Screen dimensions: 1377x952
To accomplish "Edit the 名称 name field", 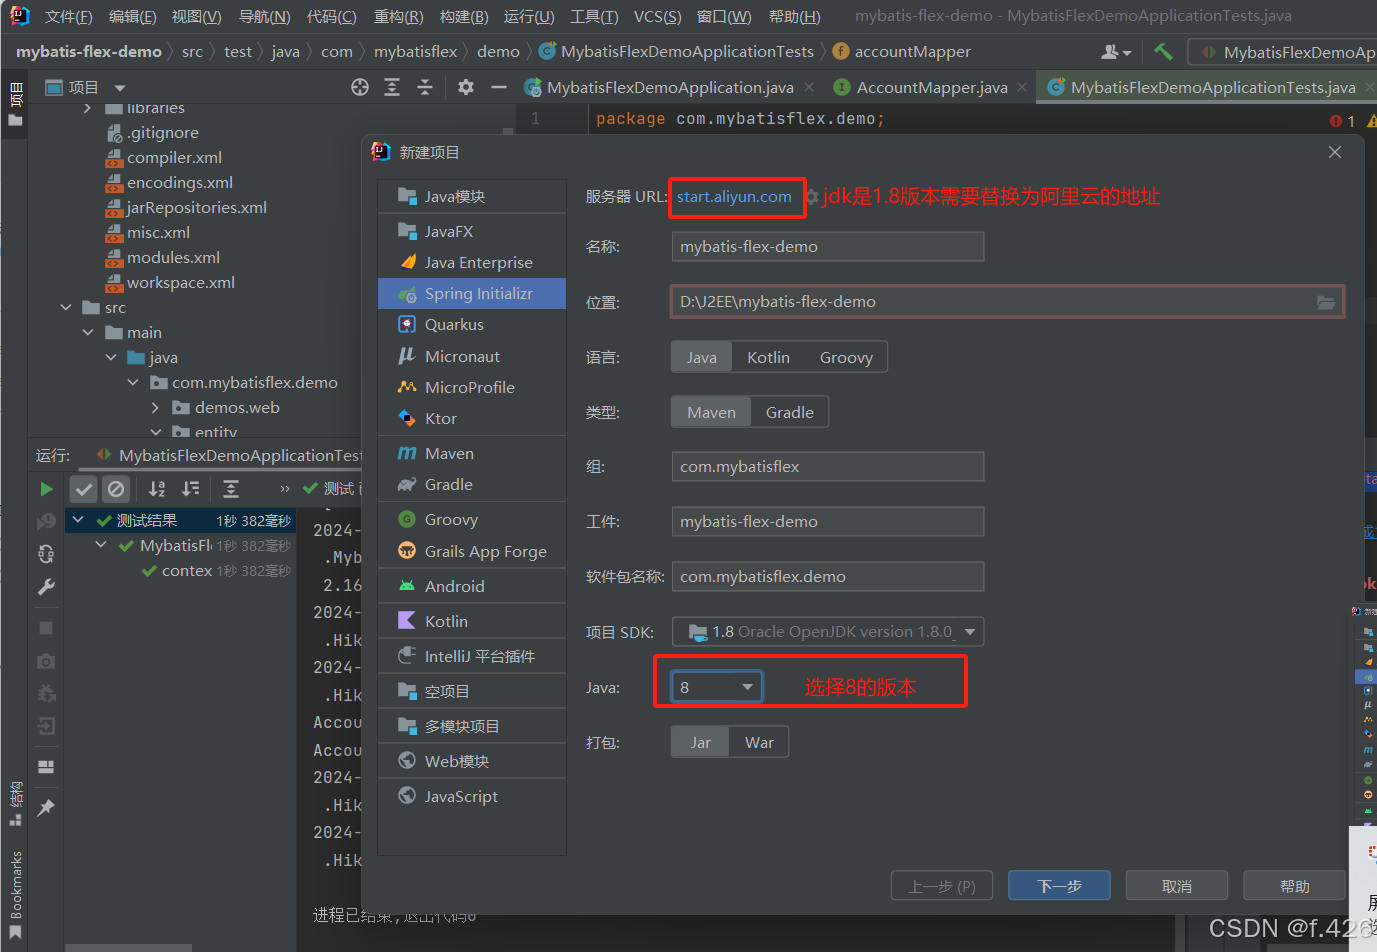I will [x=828, y=247].
